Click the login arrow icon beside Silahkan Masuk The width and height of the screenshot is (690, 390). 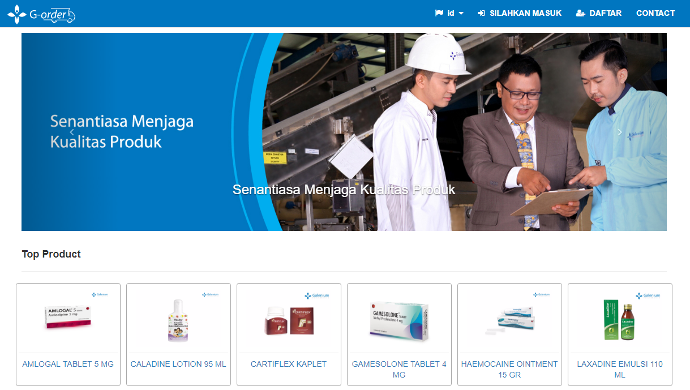(x=481, y=13)
